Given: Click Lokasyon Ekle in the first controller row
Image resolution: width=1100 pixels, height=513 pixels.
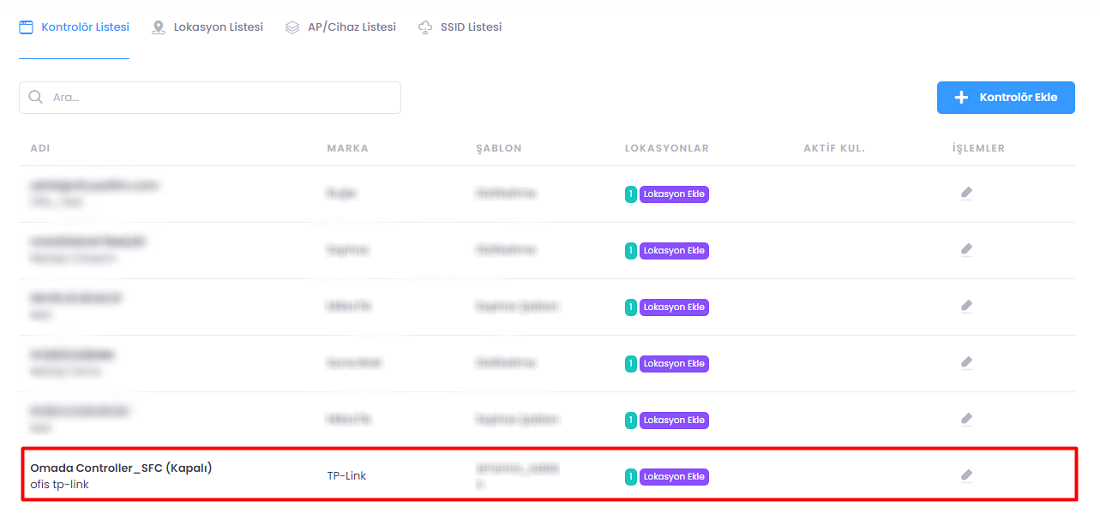Looking at the screenshot, I should [674, 194].
